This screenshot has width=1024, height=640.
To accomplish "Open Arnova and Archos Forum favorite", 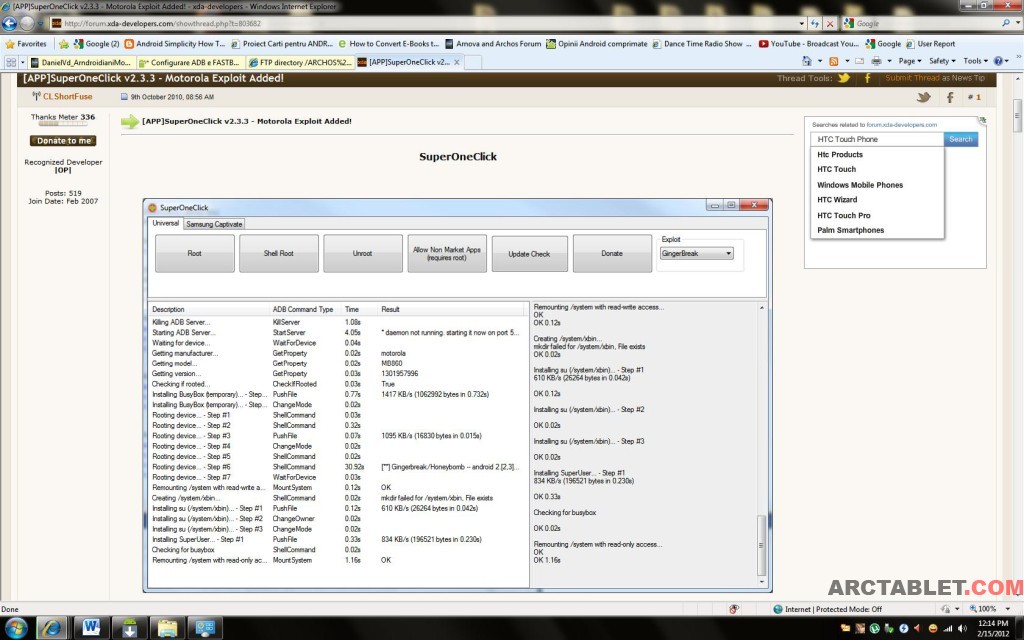I will (493, 44).
